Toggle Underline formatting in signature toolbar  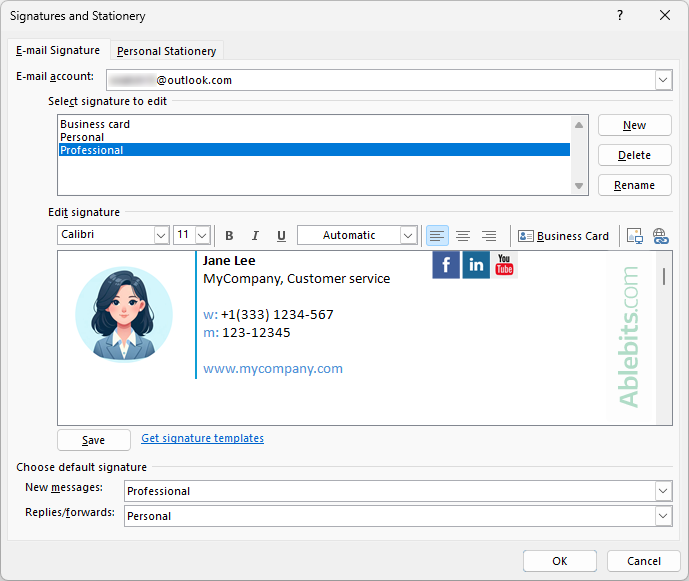click(281, 236)
